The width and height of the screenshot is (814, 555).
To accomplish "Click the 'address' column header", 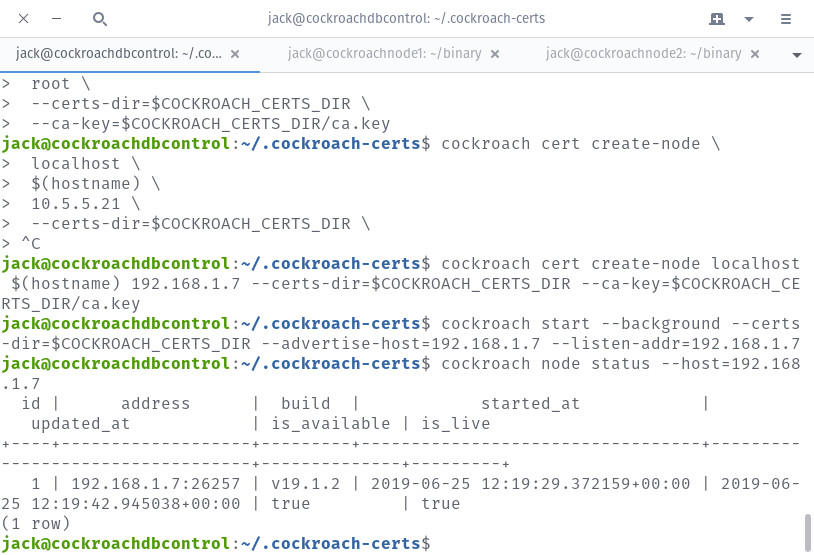I will click(155, 404).
